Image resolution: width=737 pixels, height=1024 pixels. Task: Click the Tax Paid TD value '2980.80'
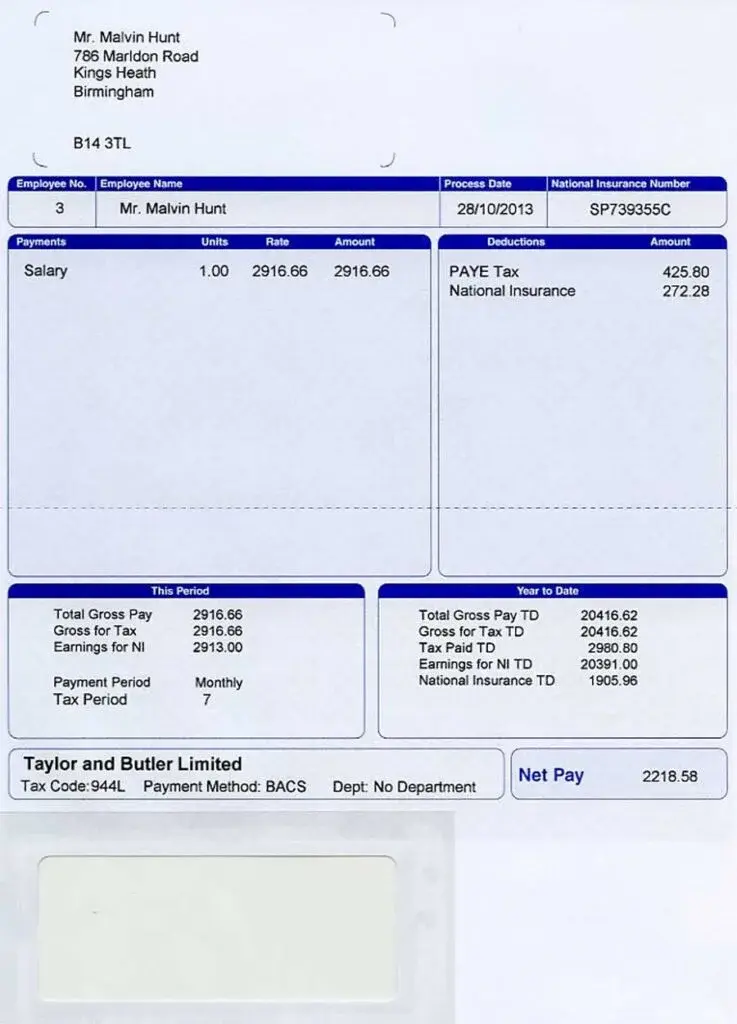tap(612, 648)
